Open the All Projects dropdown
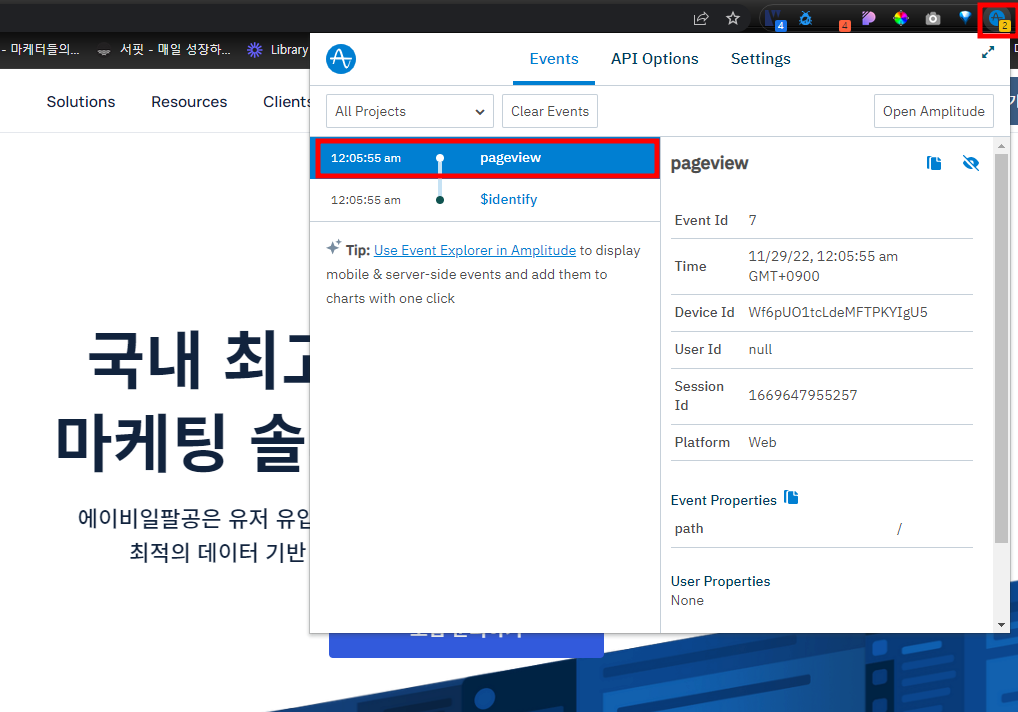Viewport: 1018px width, 712px height. point(410,111)
